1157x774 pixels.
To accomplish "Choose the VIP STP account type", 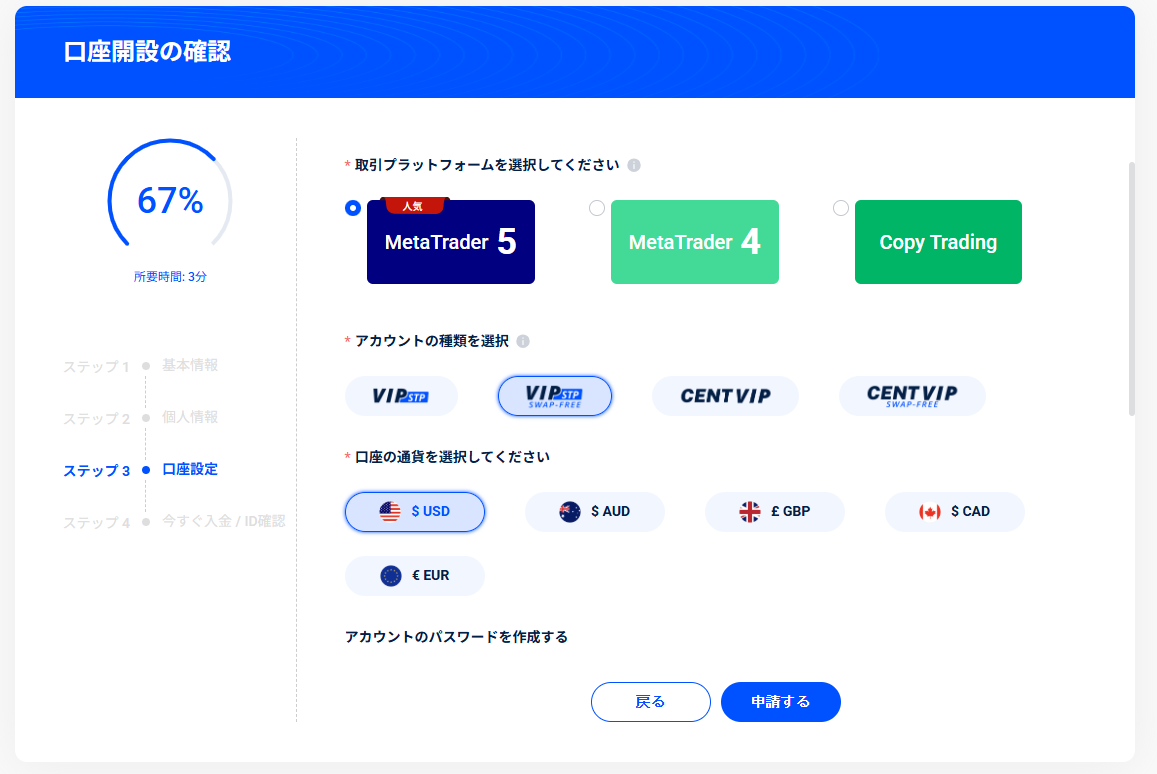I will coord(401,396).
